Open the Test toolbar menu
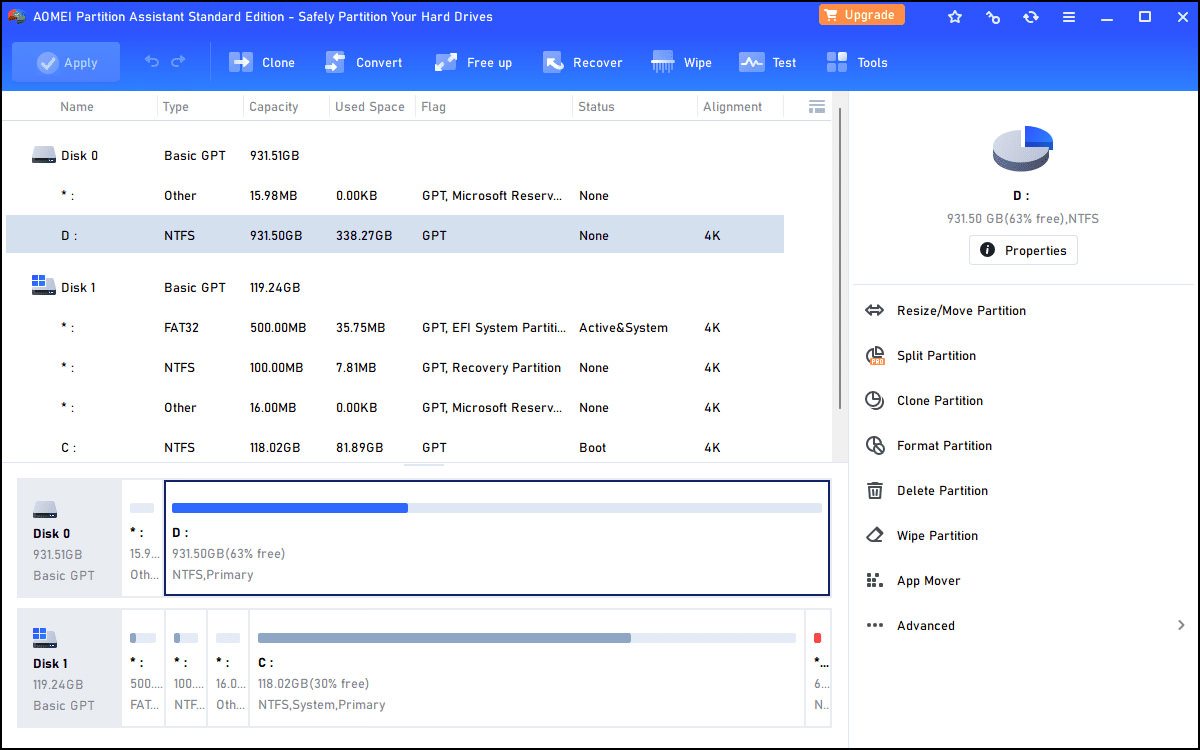 [x=768, y=62]
